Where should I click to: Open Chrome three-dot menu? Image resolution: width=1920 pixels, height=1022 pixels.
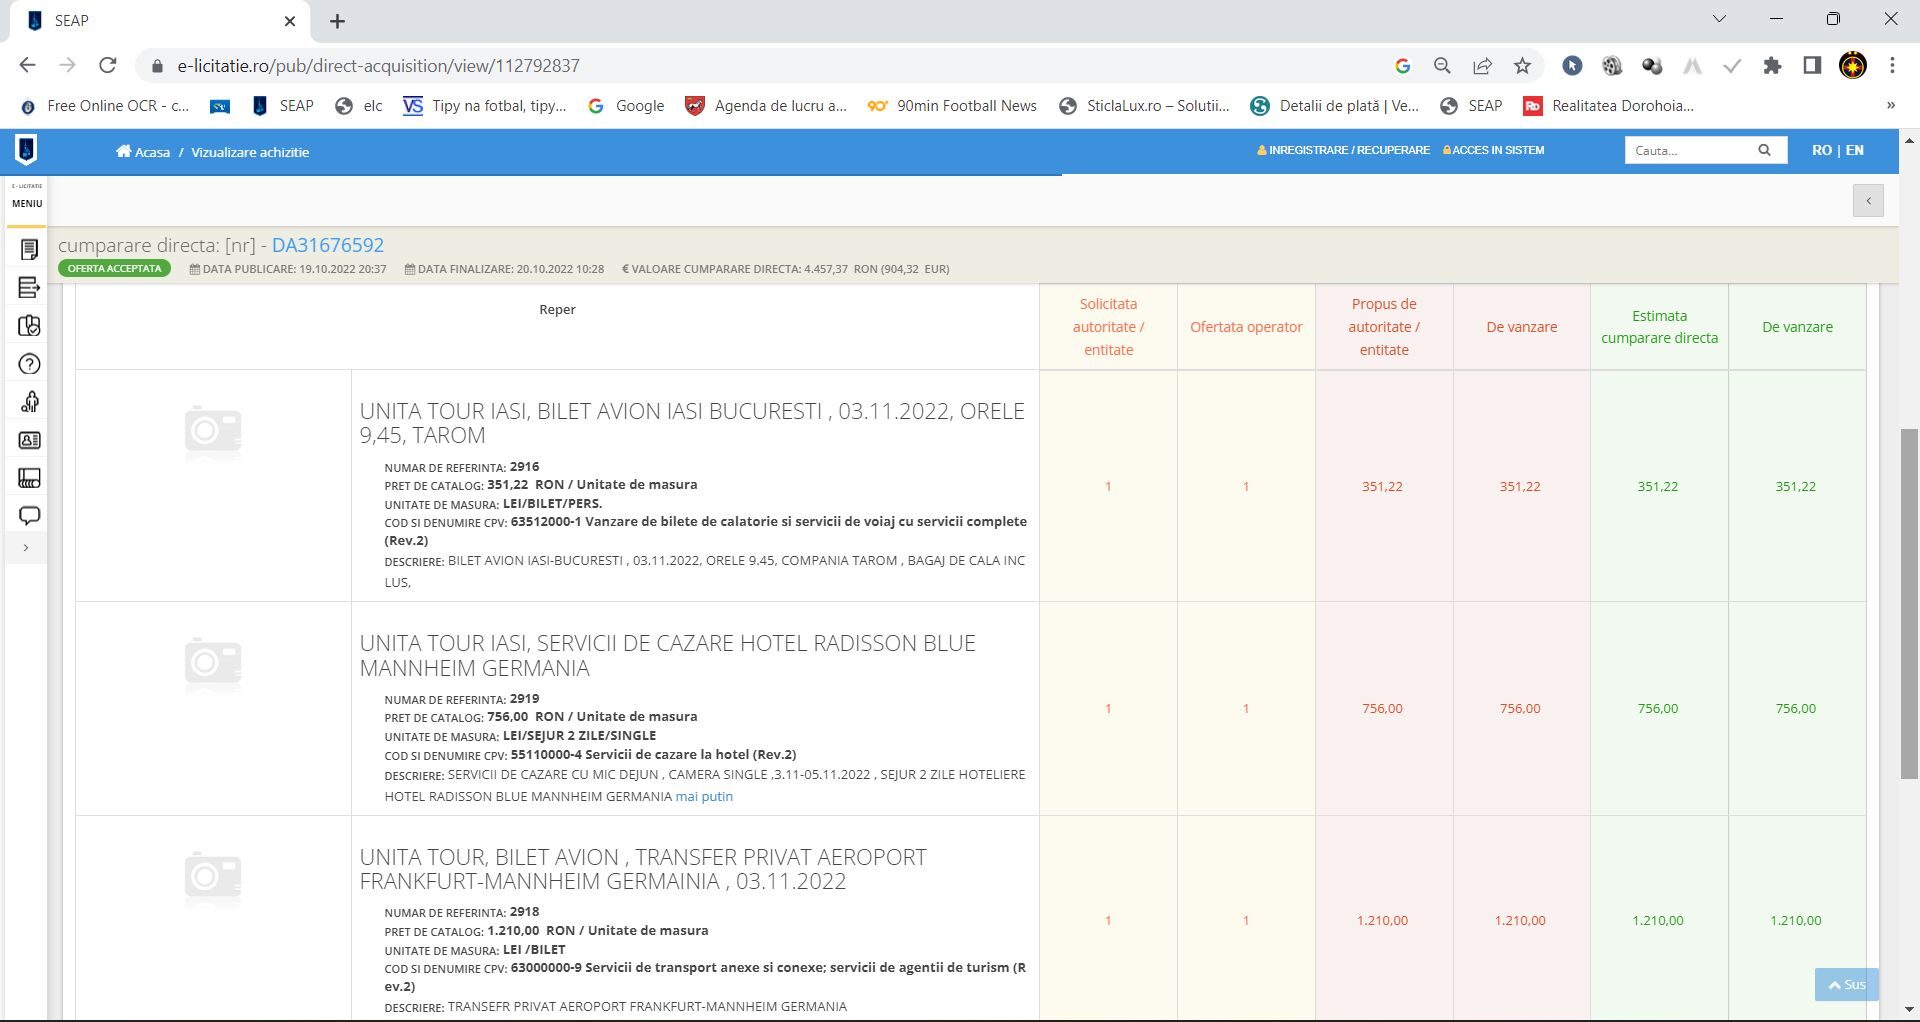(x=1892, y=66)
